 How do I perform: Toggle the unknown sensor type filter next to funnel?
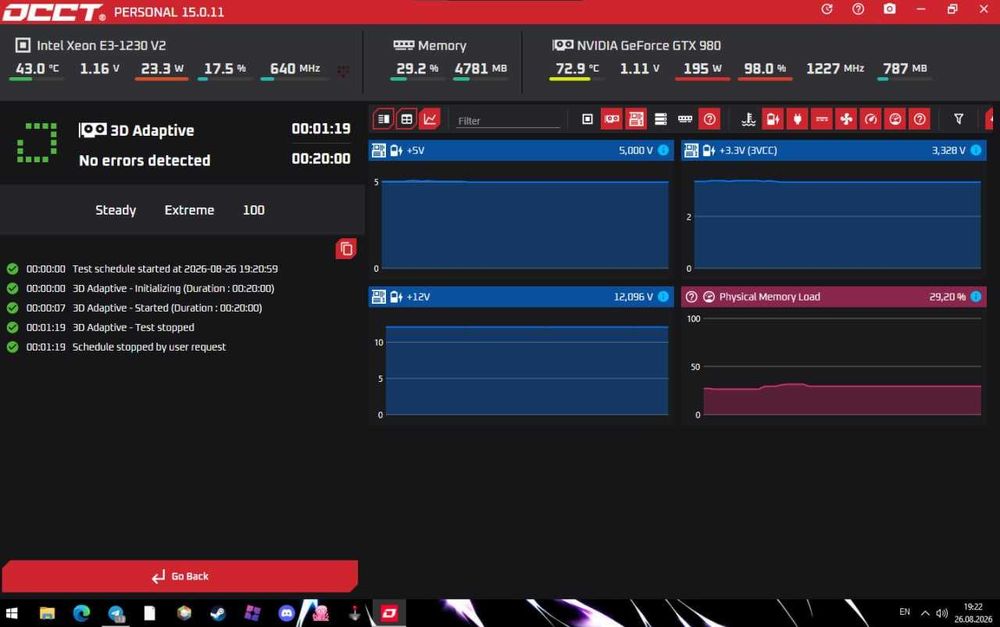click(x=919, y=119)
